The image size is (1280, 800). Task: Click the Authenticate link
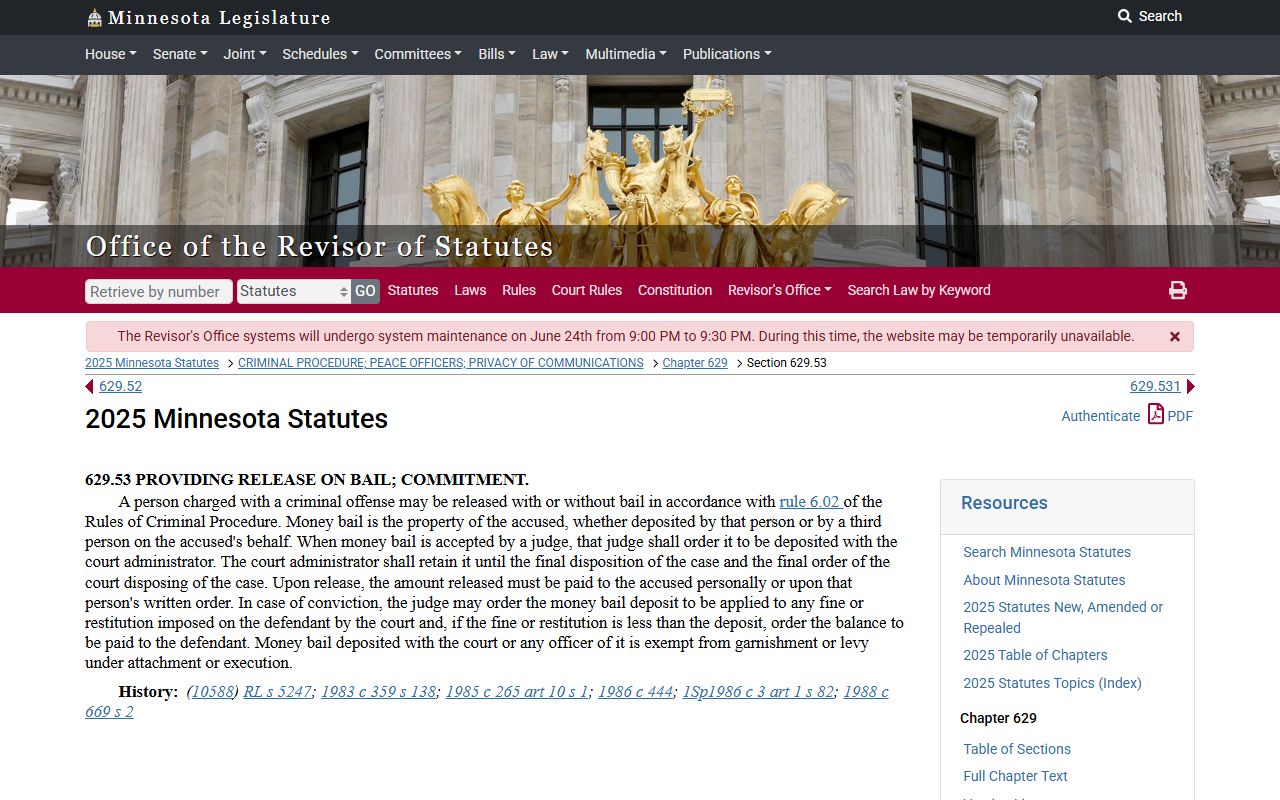[x=1100, y=416]
